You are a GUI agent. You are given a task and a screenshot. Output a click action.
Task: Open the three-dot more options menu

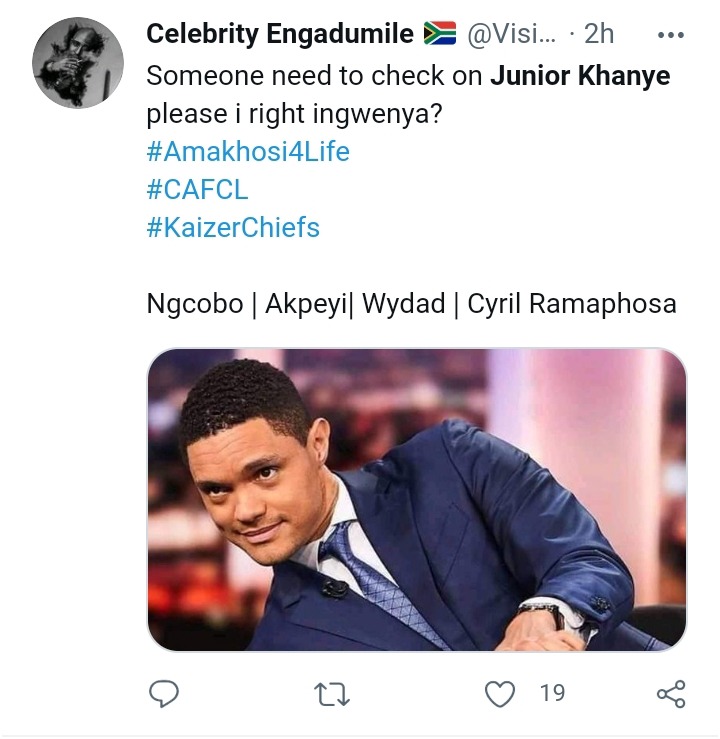(669, 33)
